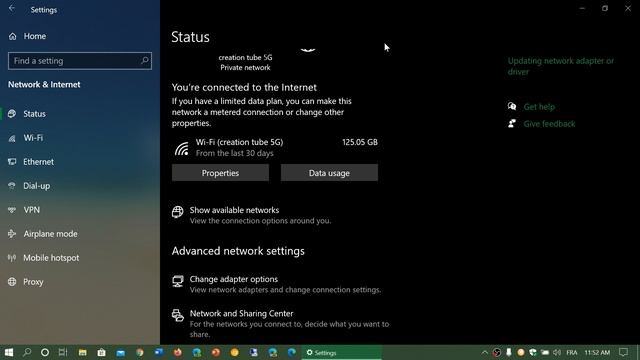This screenshot has height=360, width=640.
Task: Go back with the Settings back arrow
Action: [12, 9]
